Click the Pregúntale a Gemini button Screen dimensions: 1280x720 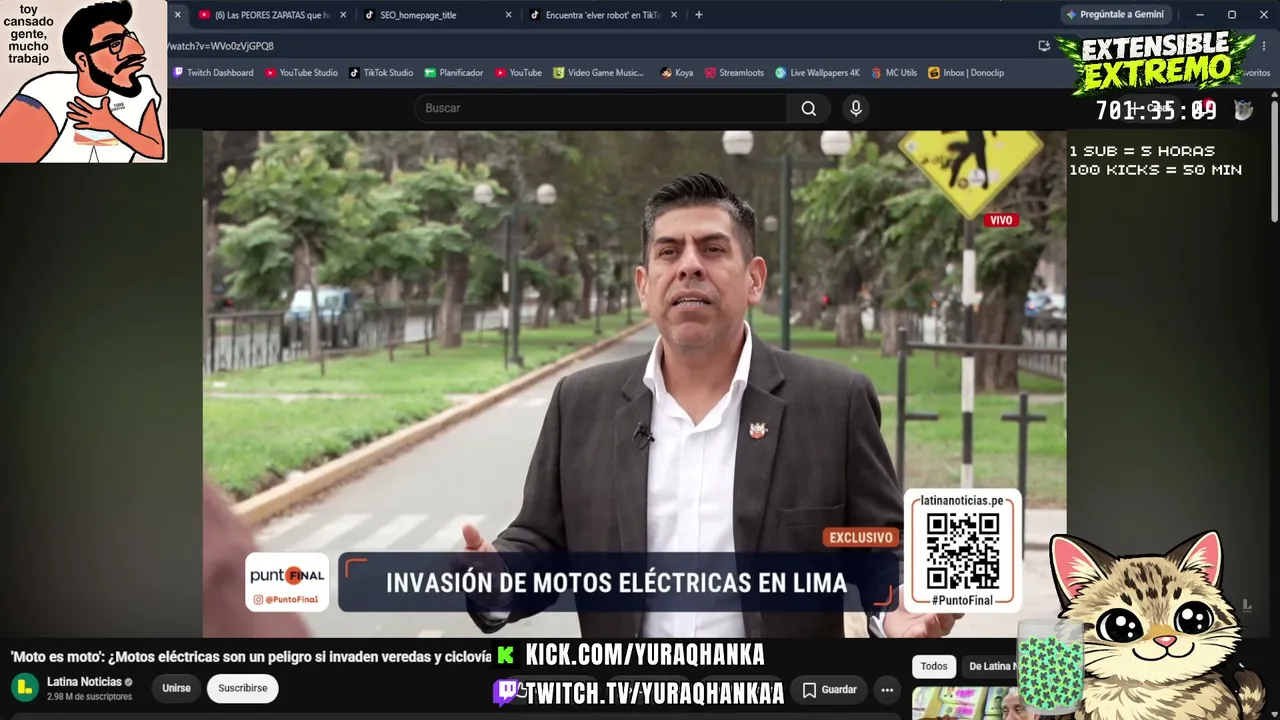click(1115, 15)
